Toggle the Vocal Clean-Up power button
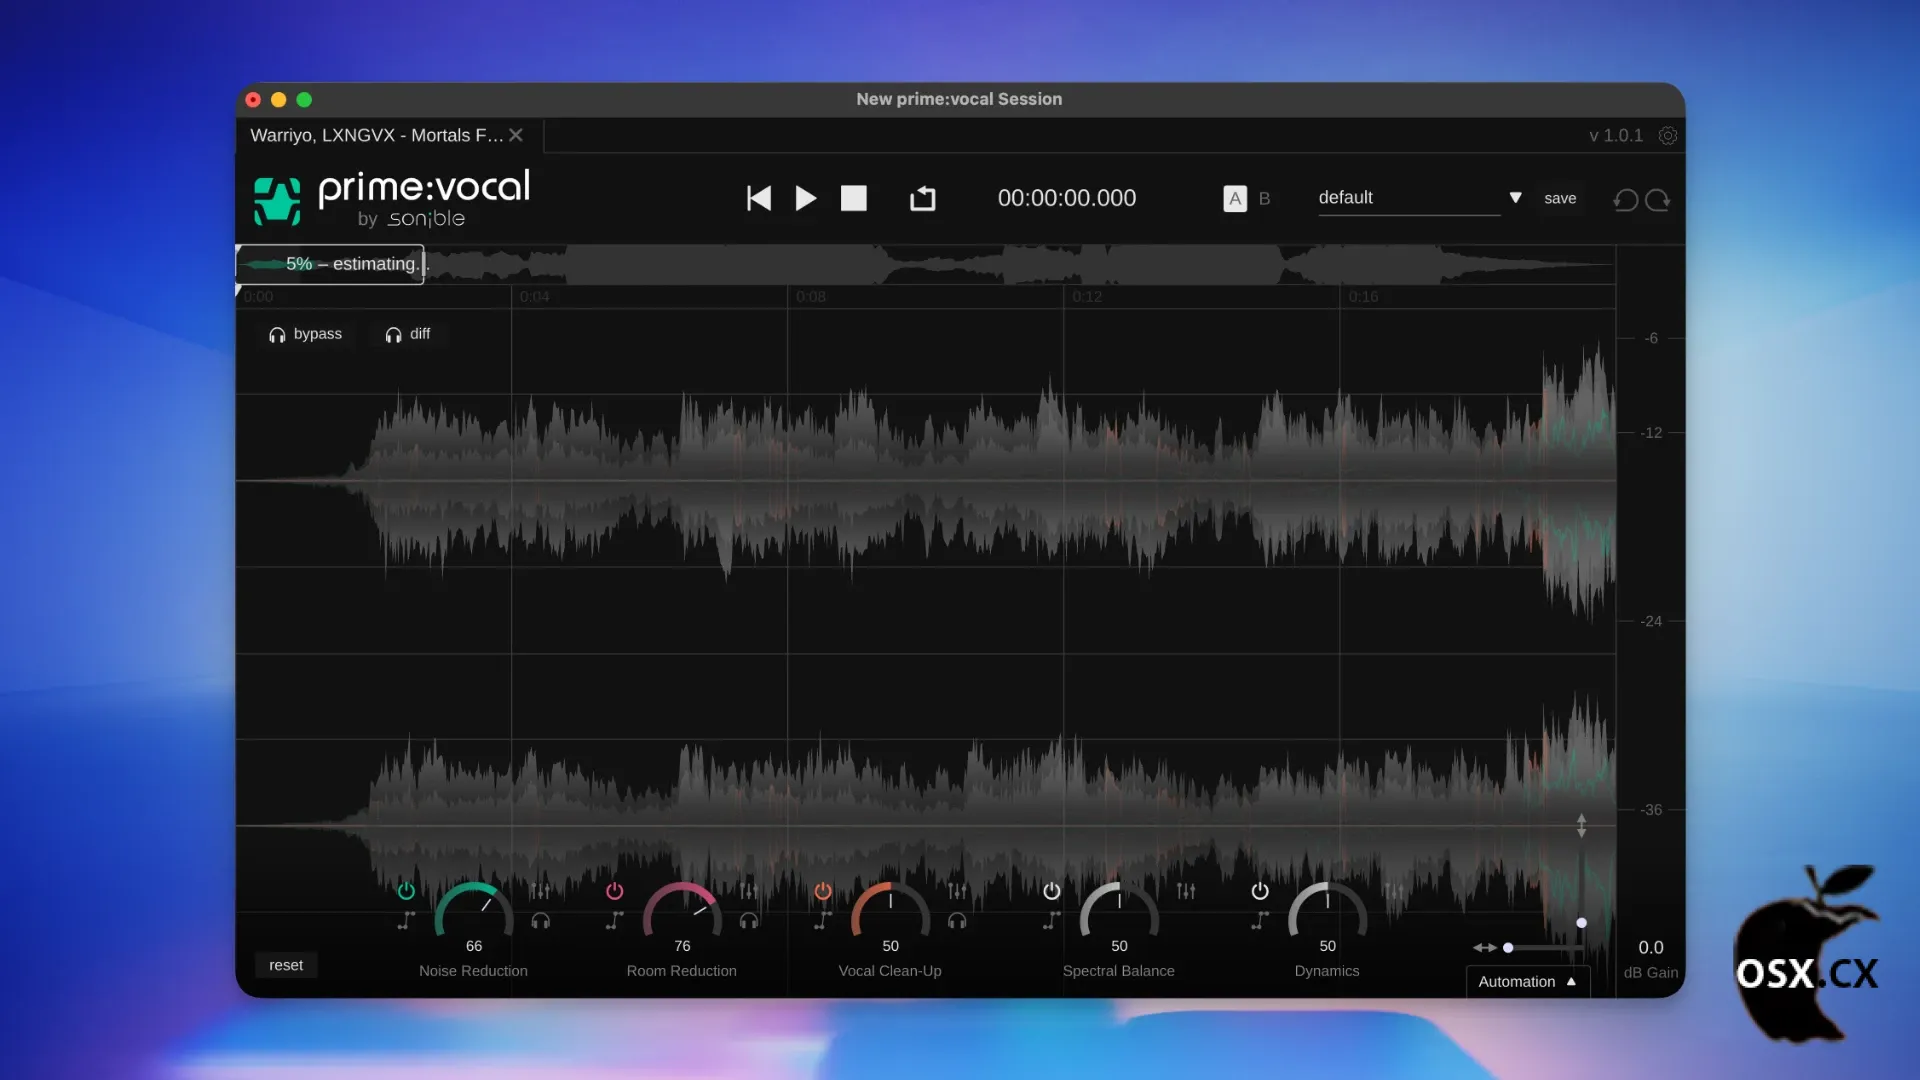Viewport: 1920px width, 1080px height. (x=823, y=890)
